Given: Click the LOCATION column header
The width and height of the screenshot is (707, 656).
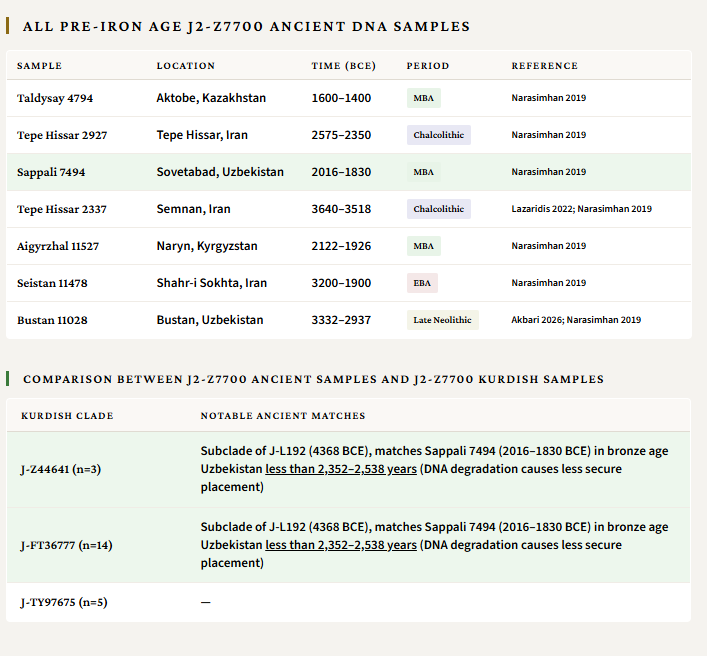Looking at the screenshot, I should point(186,66).
